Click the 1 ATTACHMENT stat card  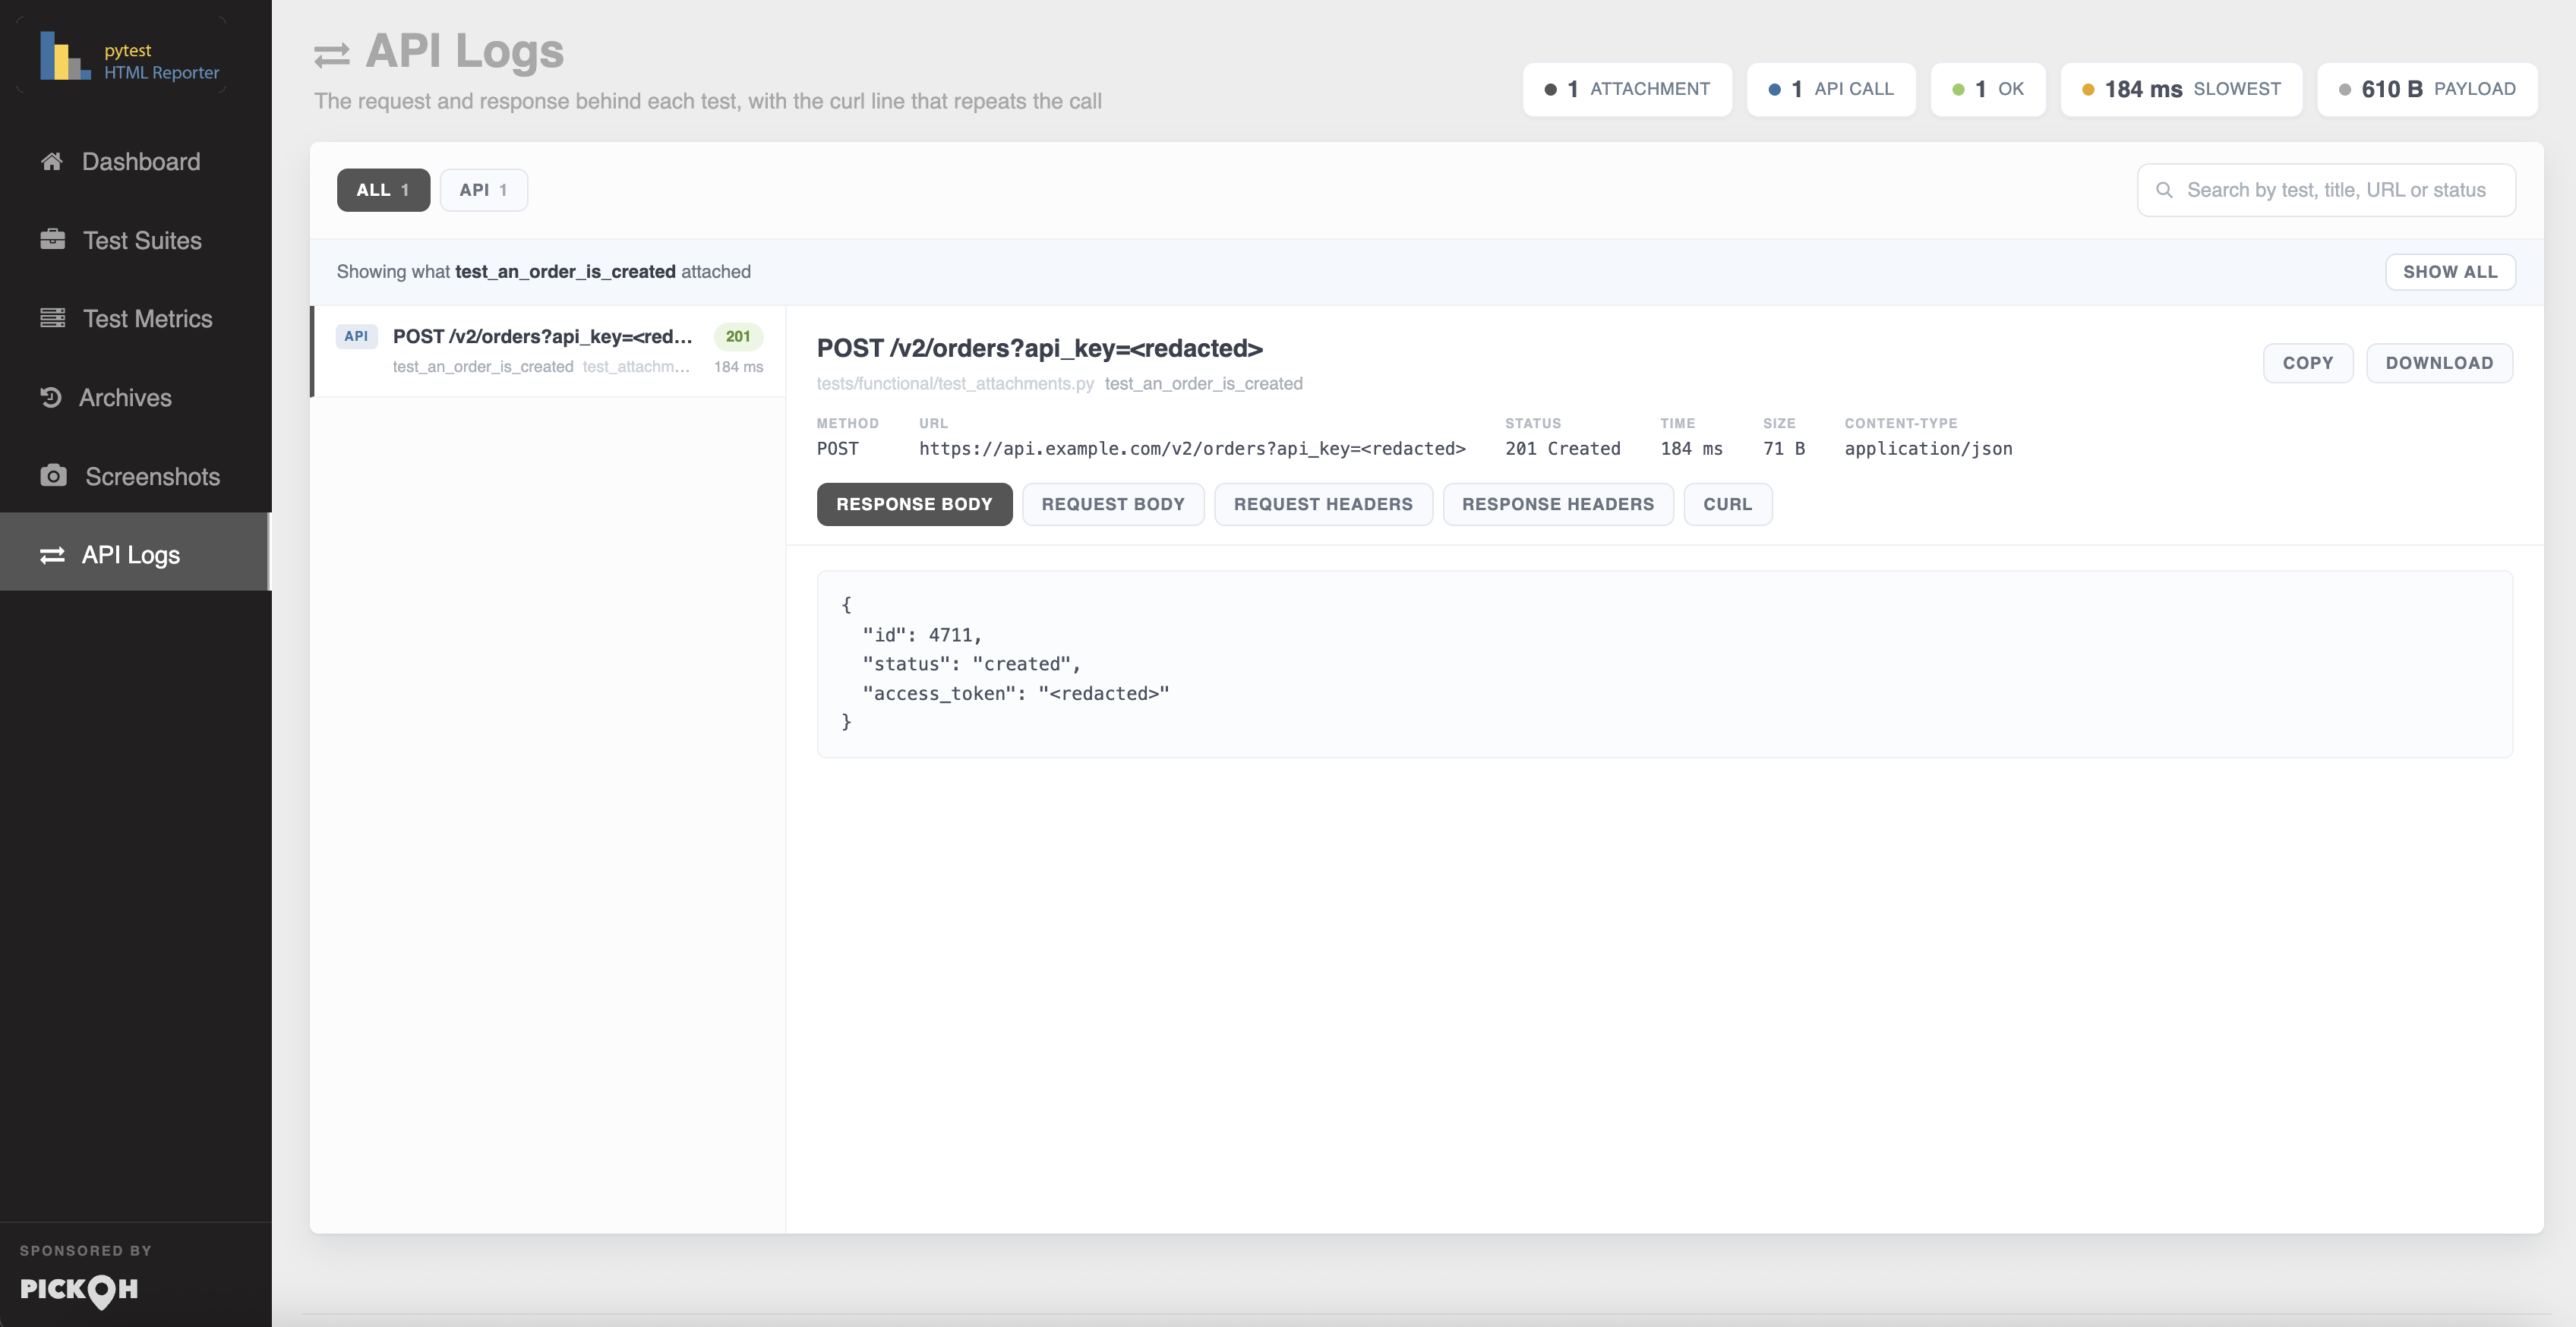pyautogui.click(x=1627, y=89)
